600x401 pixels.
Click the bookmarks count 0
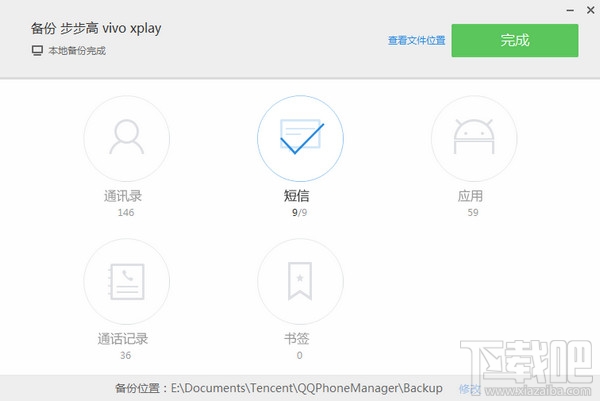pos(300,355)
